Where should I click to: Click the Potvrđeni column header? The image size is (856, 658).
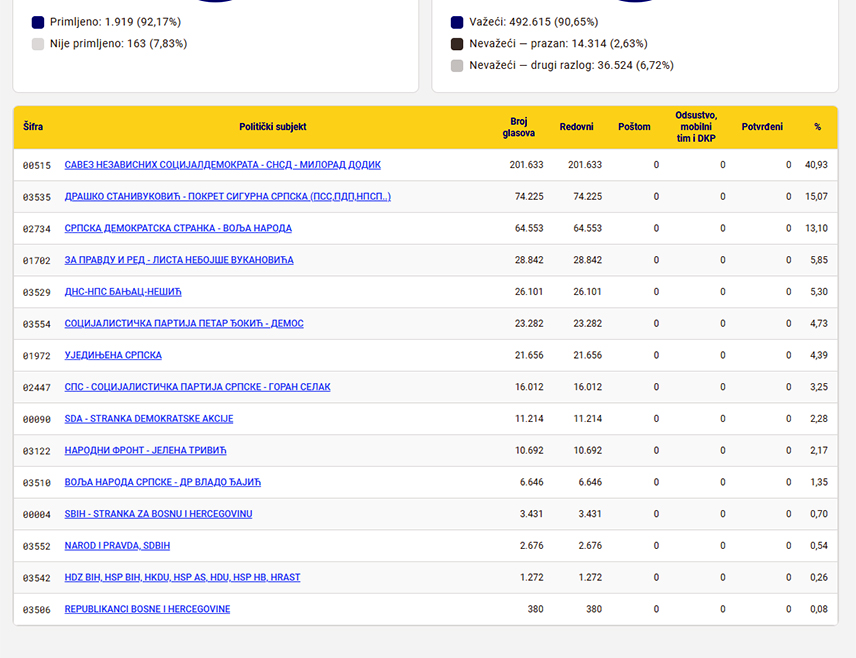(762, 127)
